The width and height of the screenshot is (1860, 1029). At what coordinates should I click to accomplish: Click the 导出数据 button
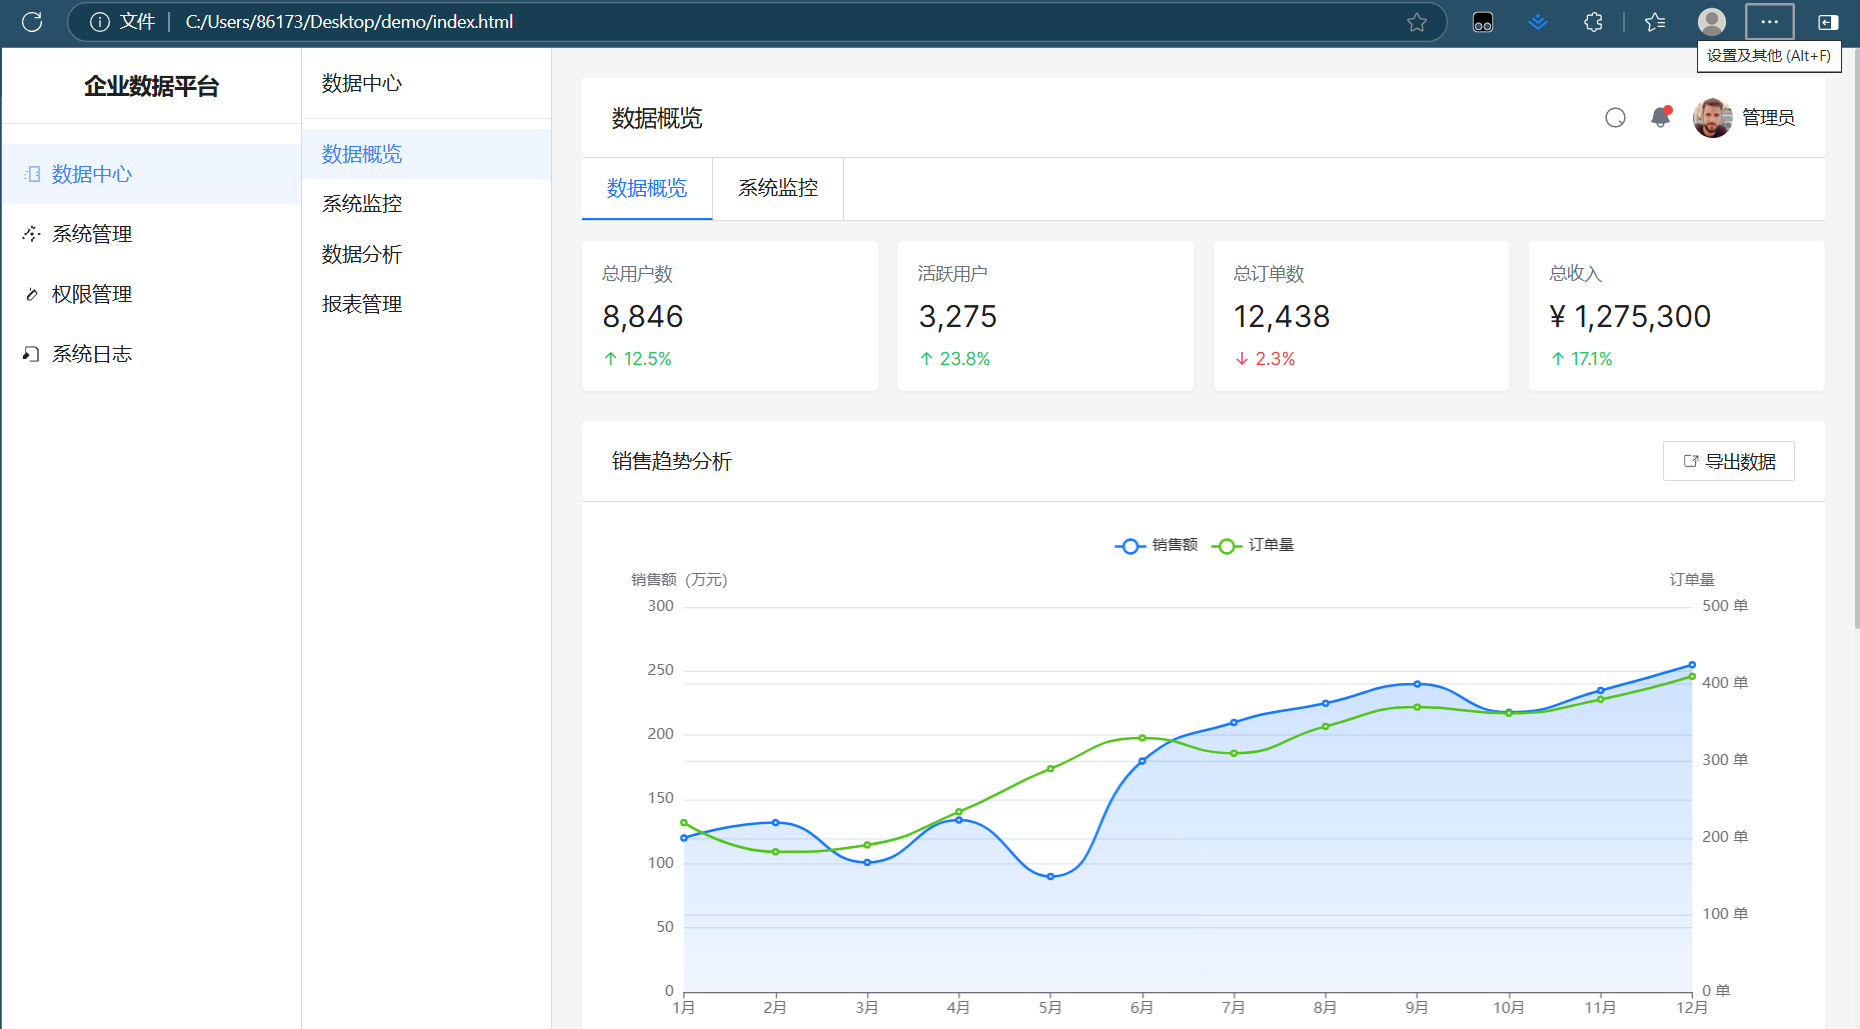pos(1728,461)
